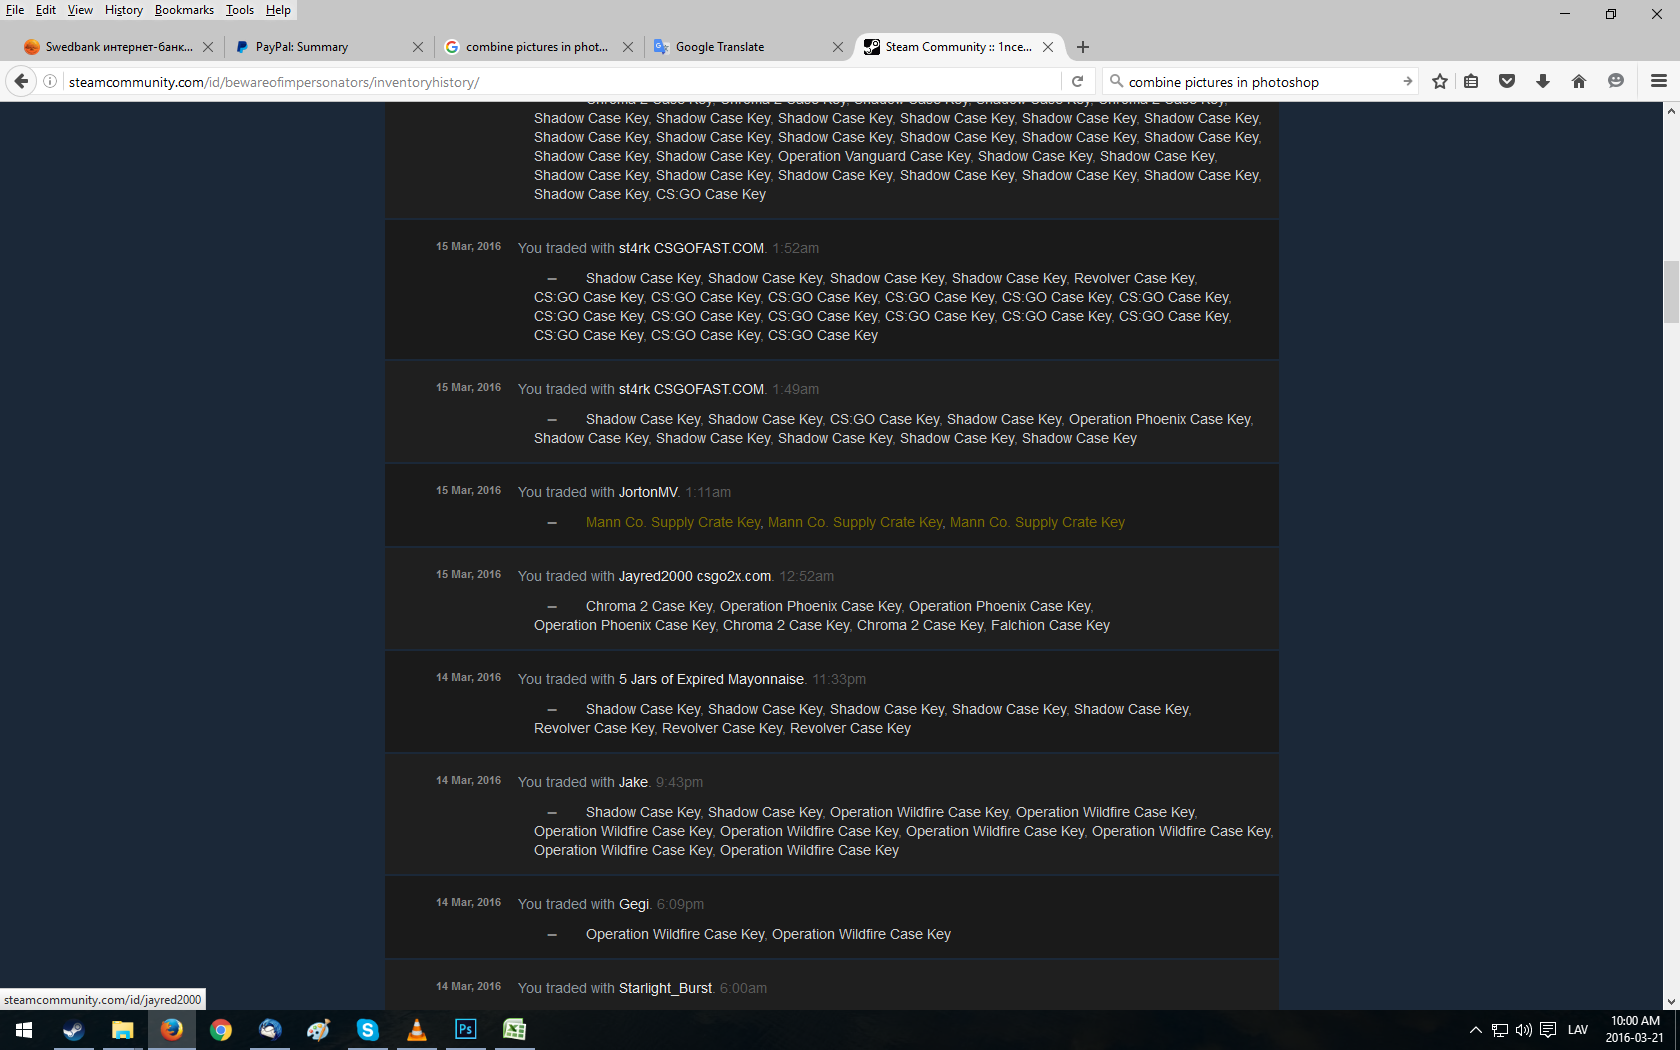Image resolution: width=1680 pixels, height=1050 pixels.
Task: Open Photoshop from the taskbar
Action: 466,1030
